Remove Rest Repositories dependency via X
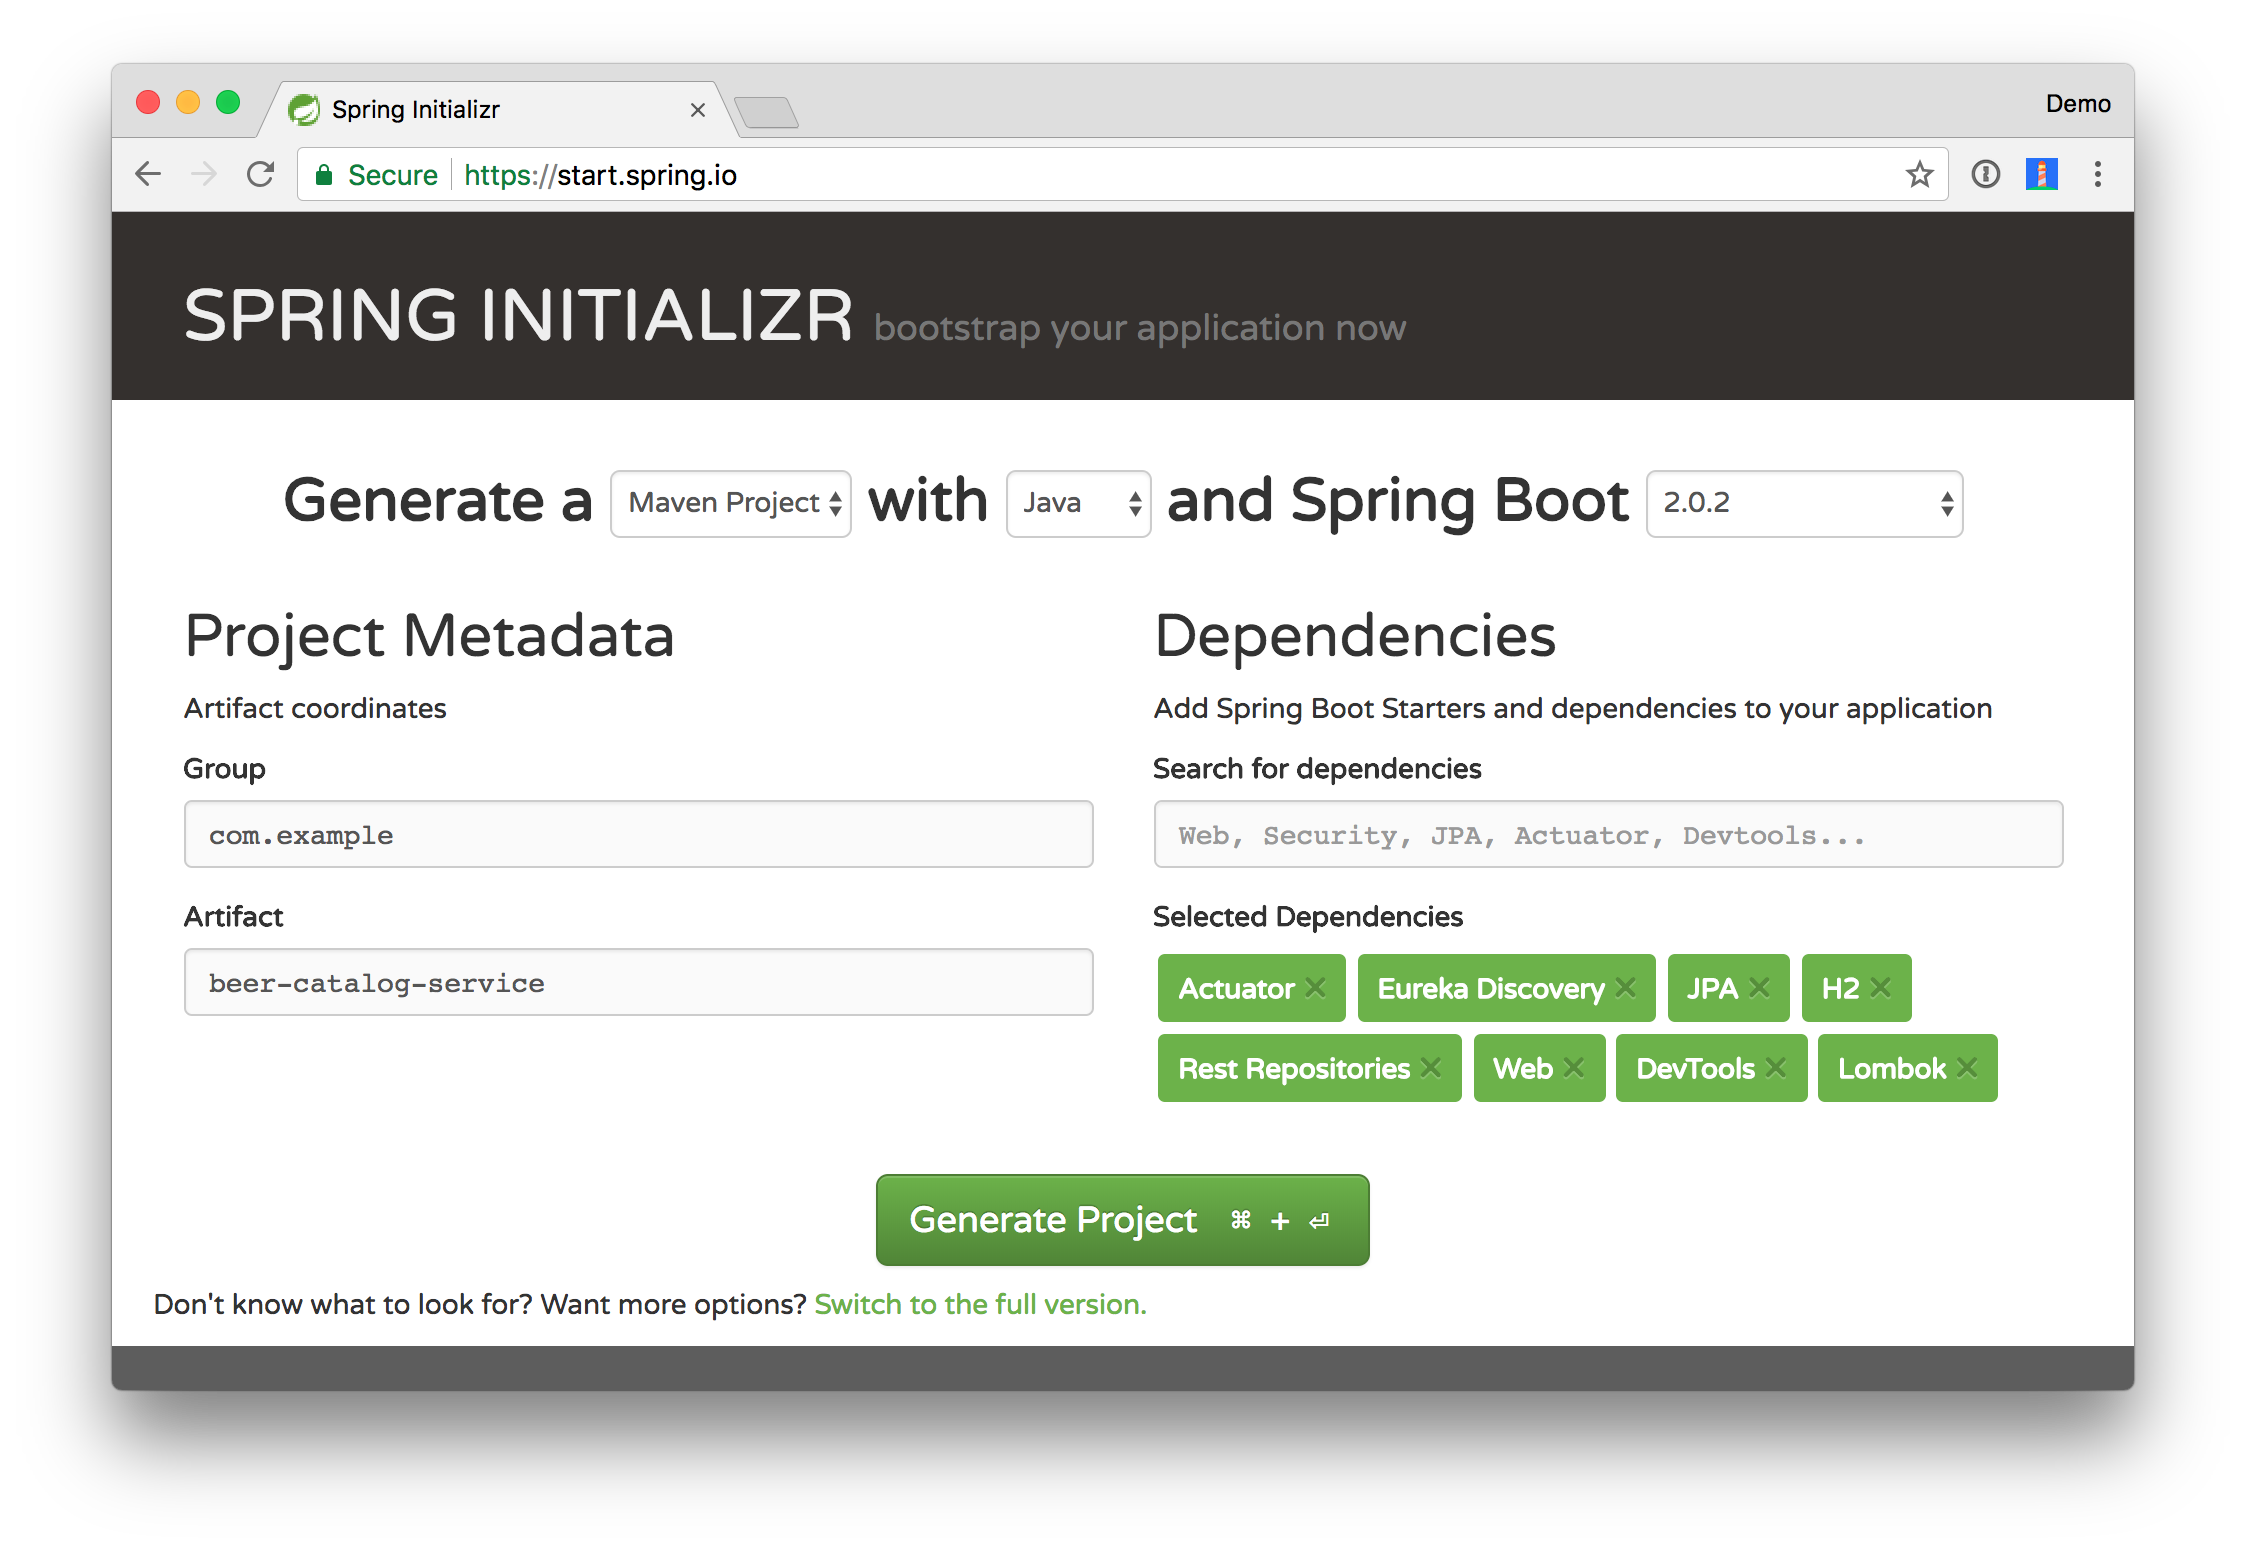Image resolution: width=2246 pixels, height=1550 pixels. (x=1431, y=1068)
